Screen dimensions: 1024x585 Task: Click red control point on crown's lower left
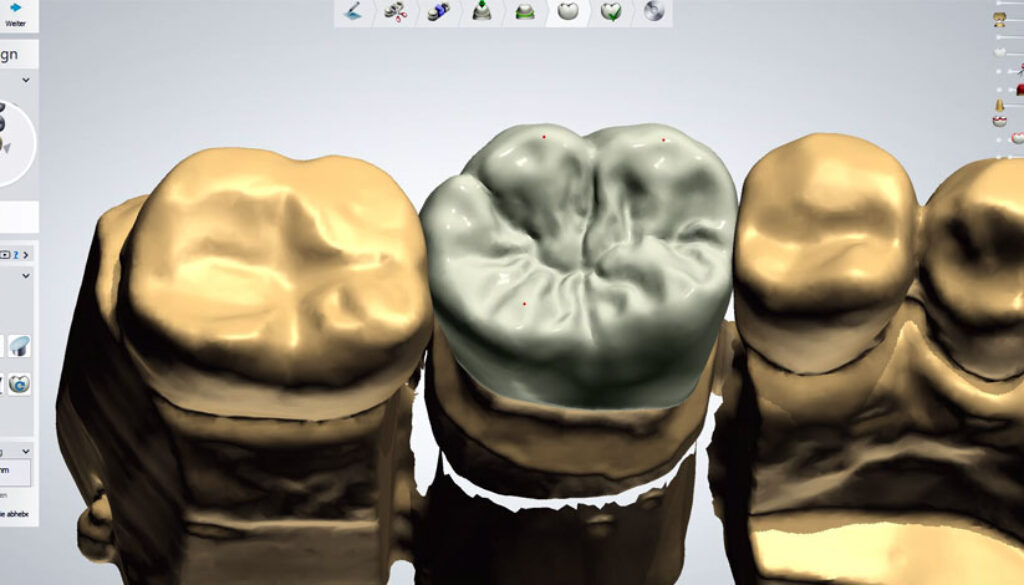pos(524,303)
